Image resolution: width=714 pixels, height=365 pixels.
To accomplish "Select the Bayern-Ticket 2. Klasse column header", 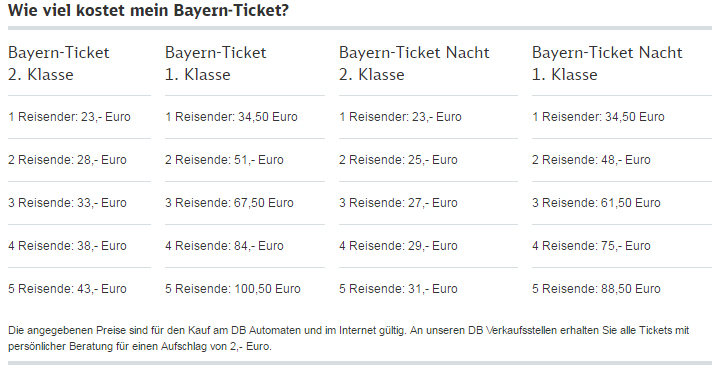I will [59, 63].
